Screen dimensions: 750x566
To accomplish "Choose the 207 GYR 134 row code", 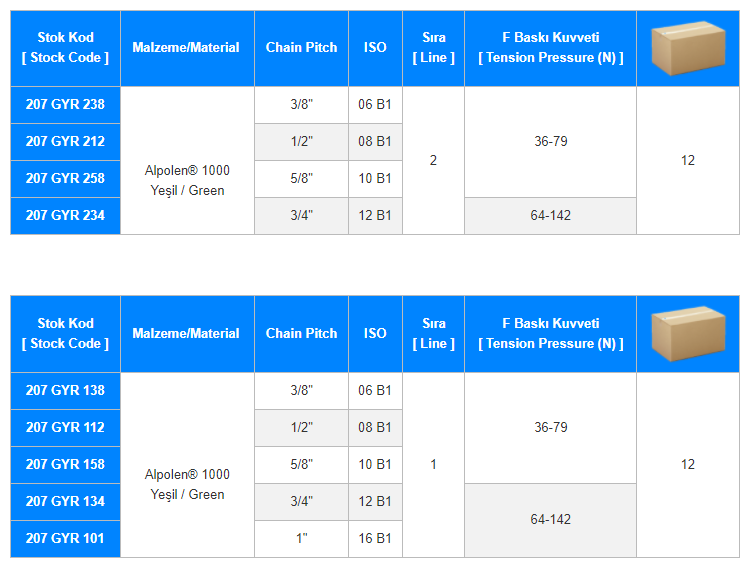I will pos(65,502).
